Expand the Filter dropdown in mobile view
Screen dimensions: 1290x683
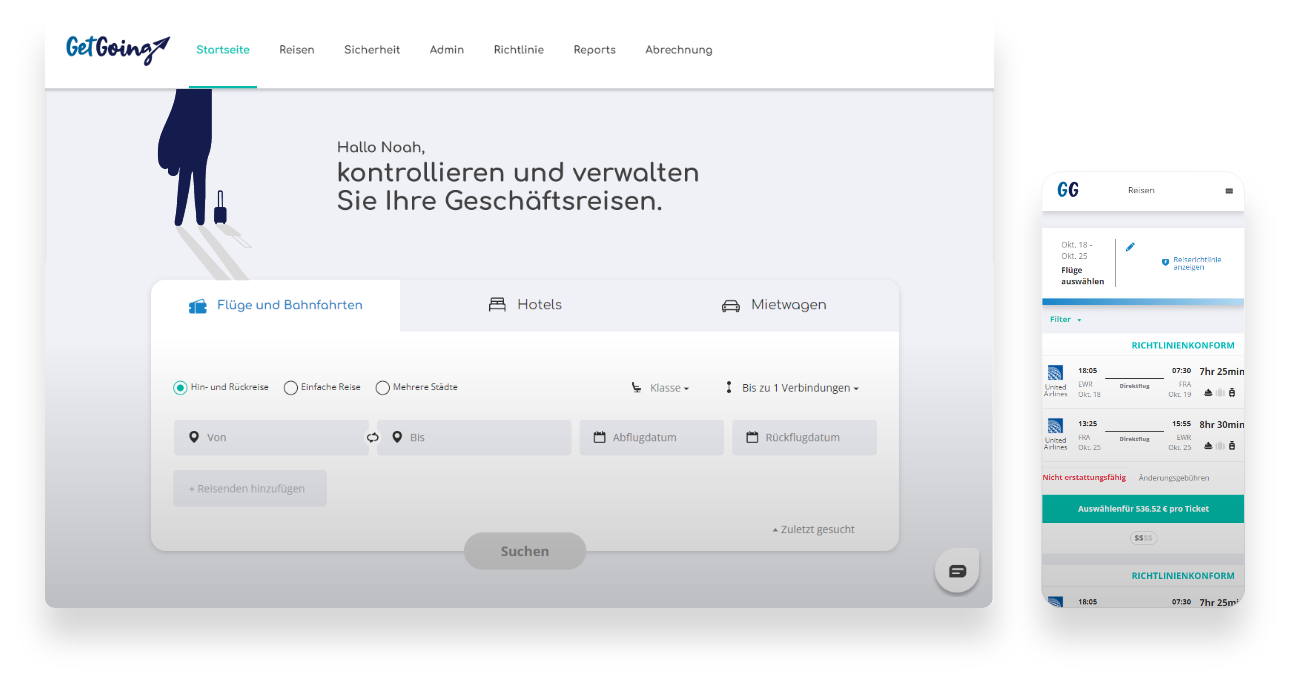[x=1065, y=320]
